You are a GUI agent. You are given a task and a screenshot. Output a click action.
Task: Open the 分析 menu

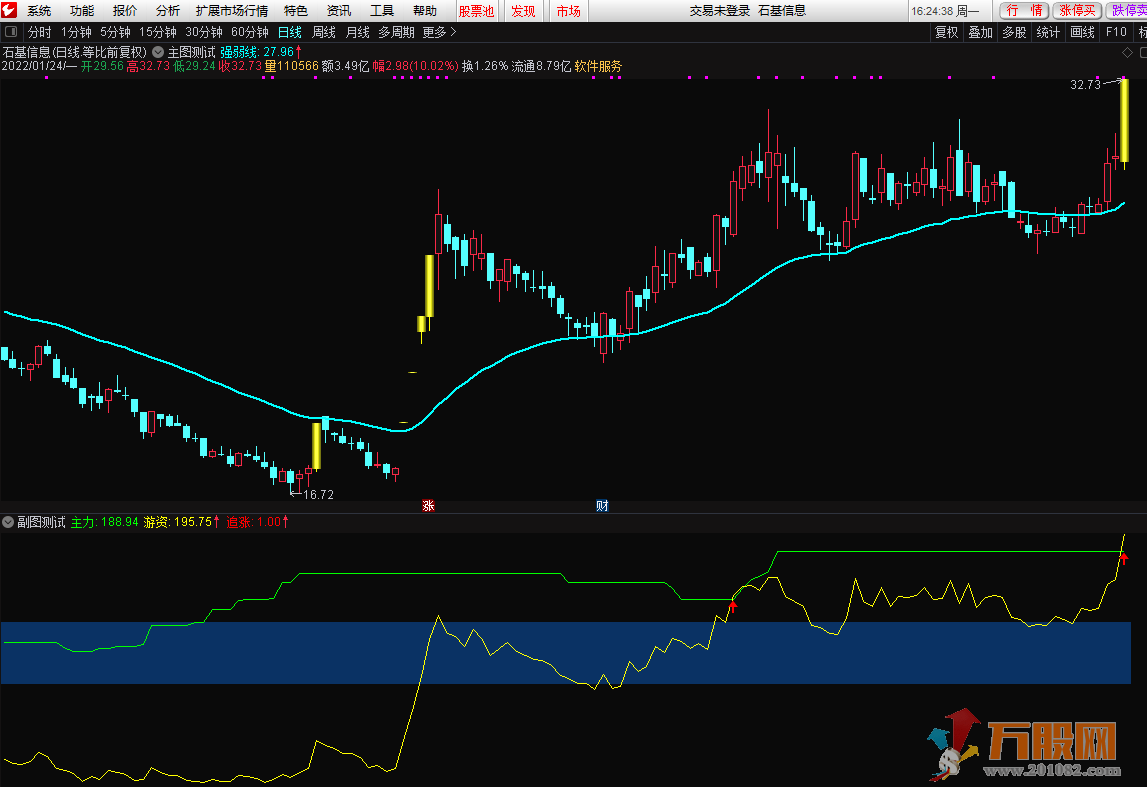(x=168, y=11)
